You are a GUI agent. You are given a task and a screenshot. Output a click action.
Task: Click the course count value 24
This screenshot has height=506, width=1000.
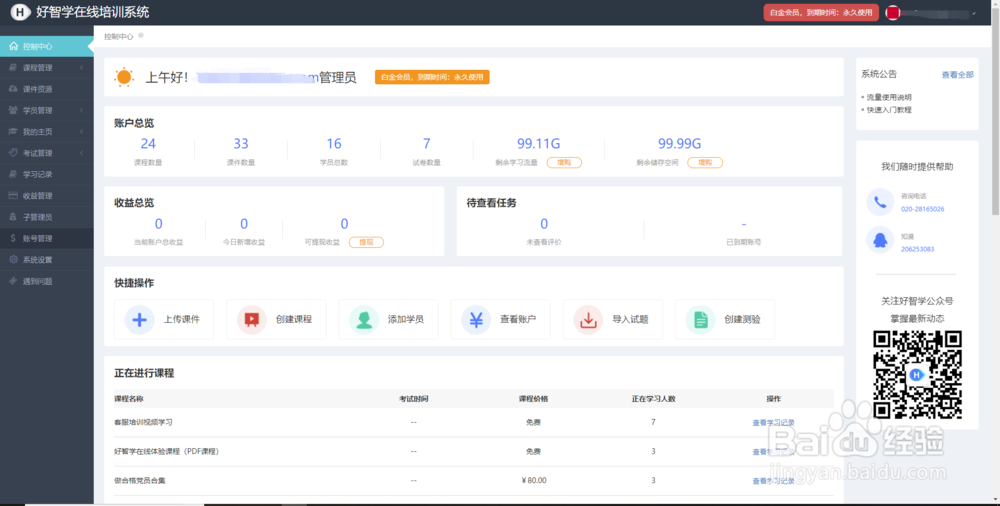pos(148,144)
